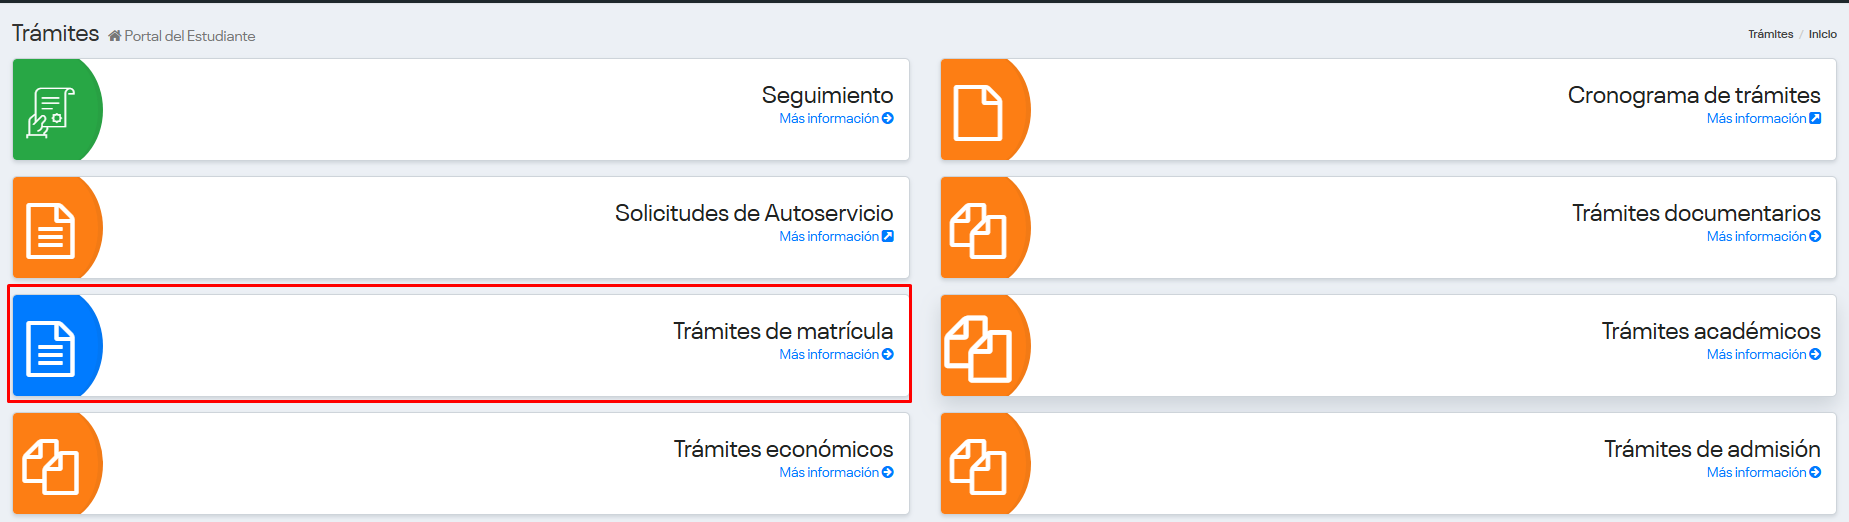Open Más información under Cronograma de trámites

tap(1763, 118)
